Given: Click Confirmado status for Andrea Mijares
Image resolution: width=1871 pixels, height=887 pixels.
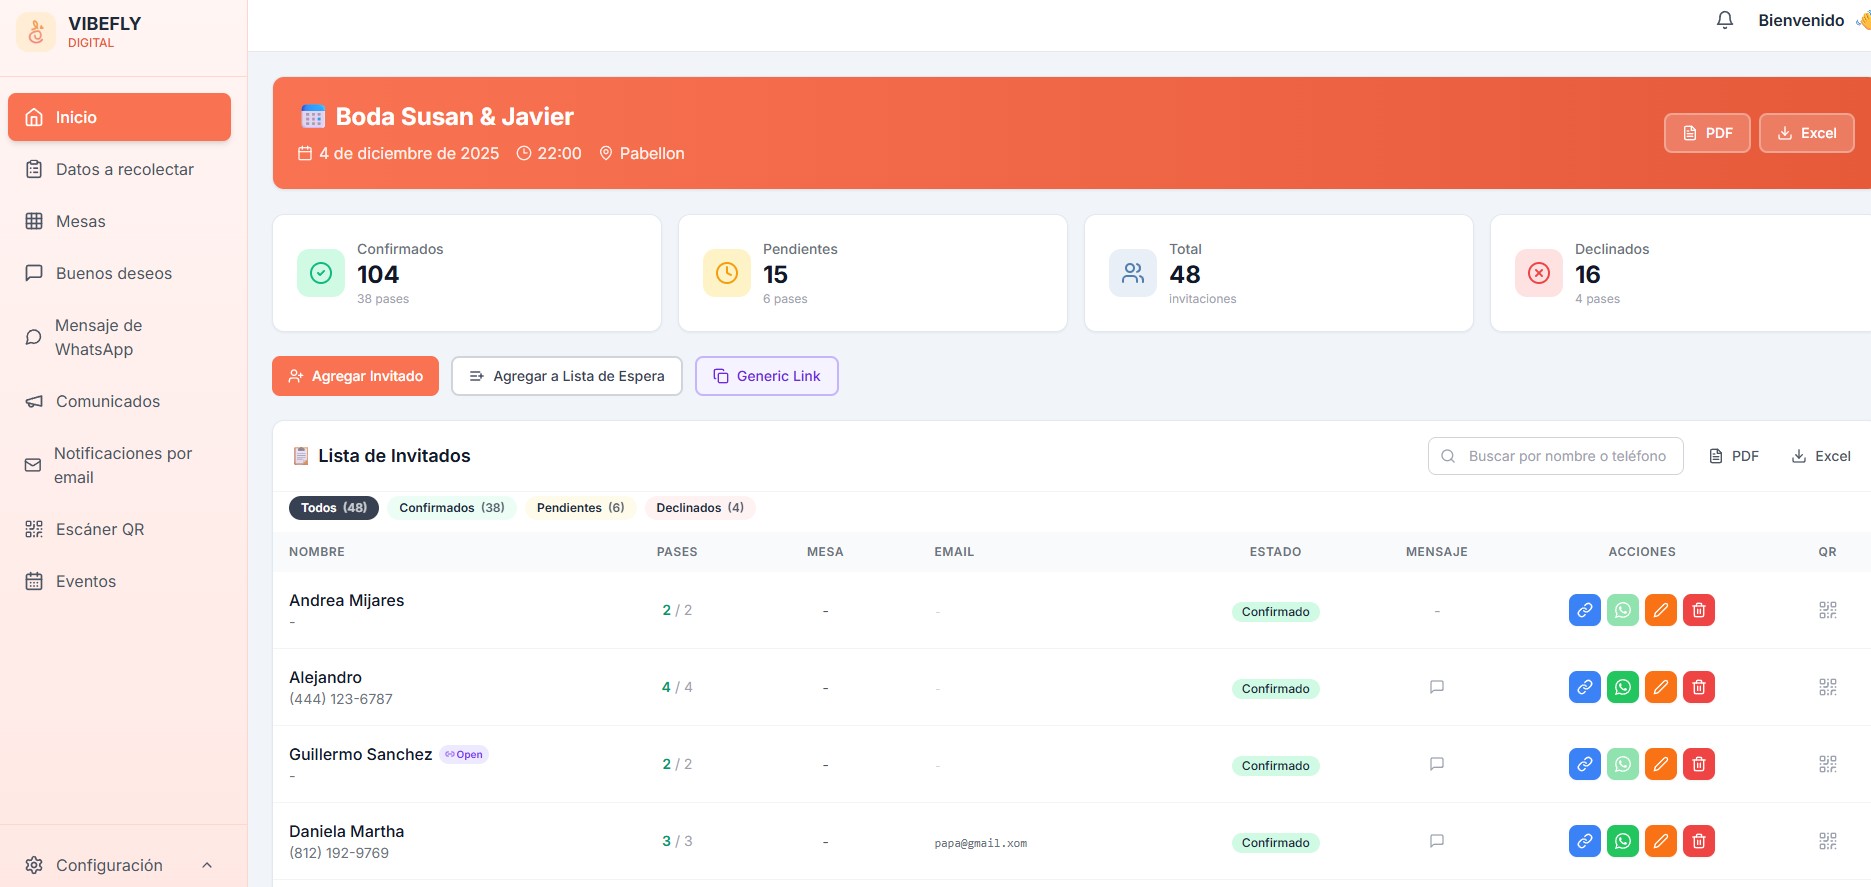Looking at the screenshot, I should (x=1276, y=612).
